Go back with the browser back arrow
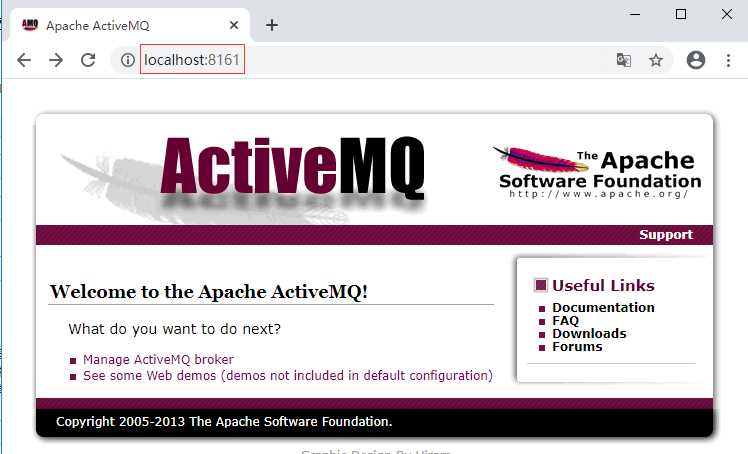Screen dimensions: 748x454 point(24,60)
